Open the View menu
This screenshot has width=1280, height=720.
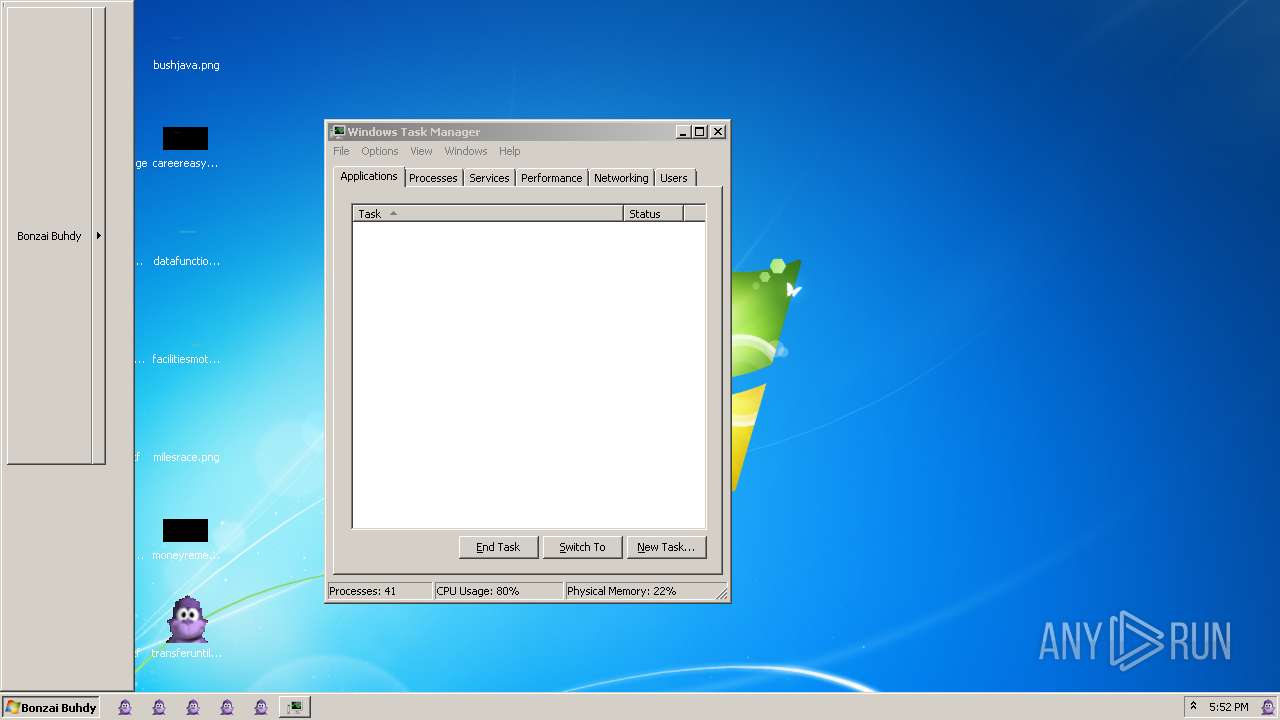click(421, 151)
